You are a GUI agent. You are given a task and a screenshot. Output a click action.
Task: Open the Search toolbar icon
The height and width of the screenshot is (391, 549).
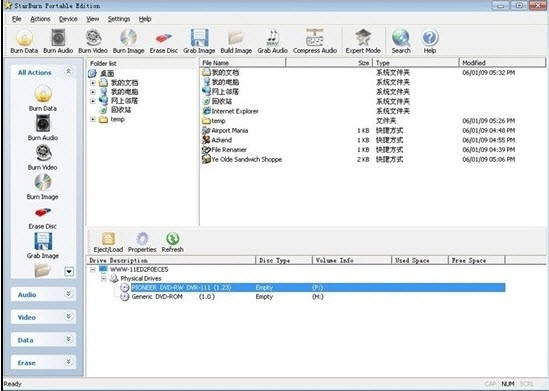401,41
